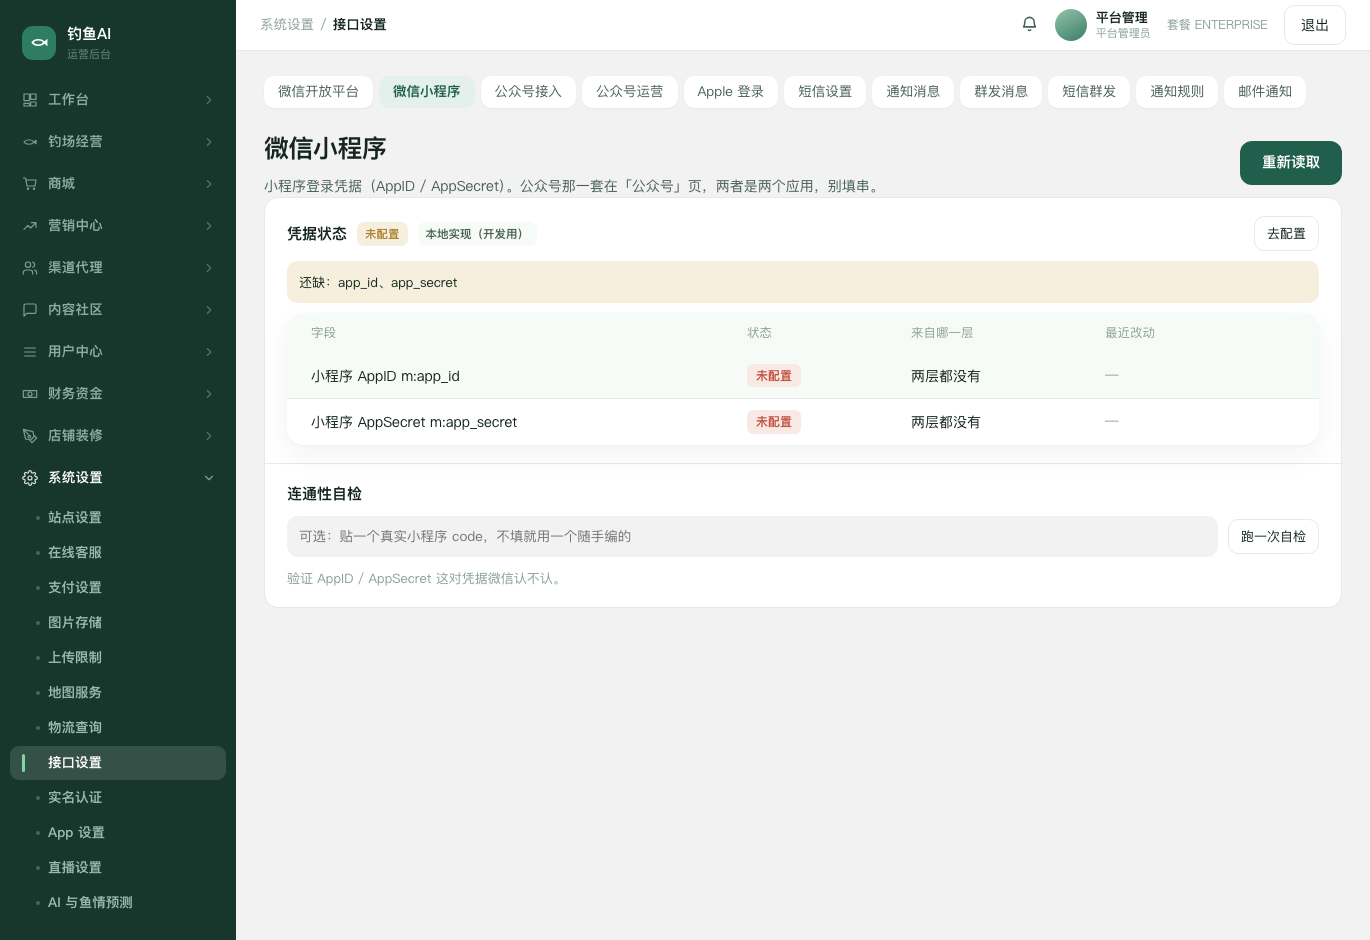Open 支付设置 in the sidebar
This screenshot has width=1370, height=940.
point(75,588)
